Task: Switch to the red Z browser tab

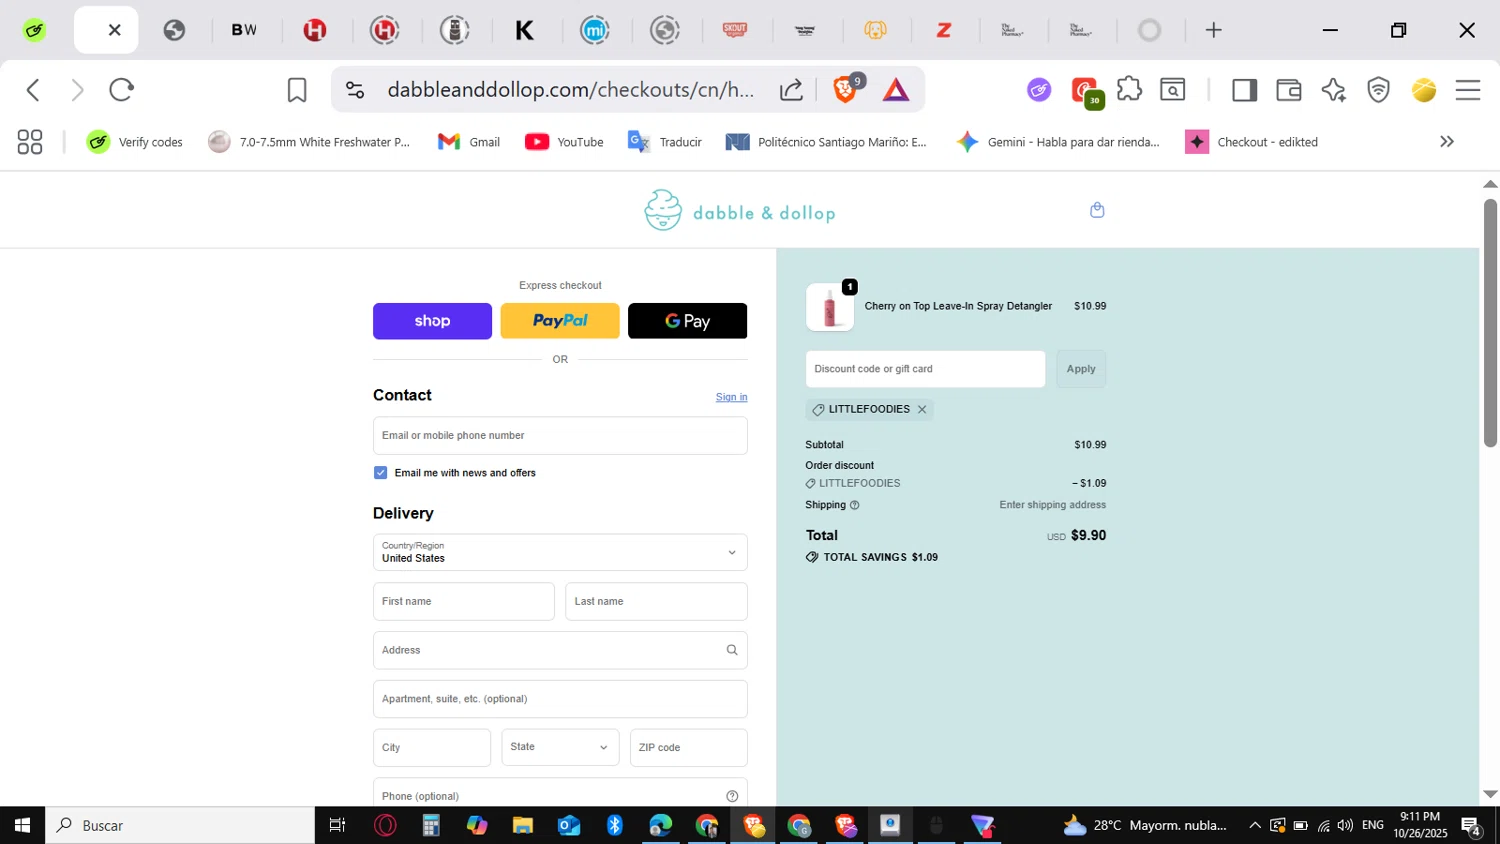Action: click(944, 30)
